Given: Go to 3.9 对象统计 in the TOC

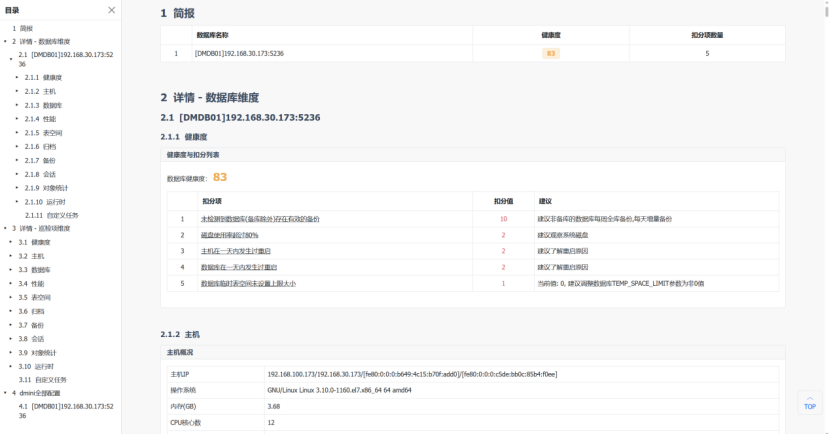Looking at the screenshot, I should pyautogui.click(x=37, y=352).
